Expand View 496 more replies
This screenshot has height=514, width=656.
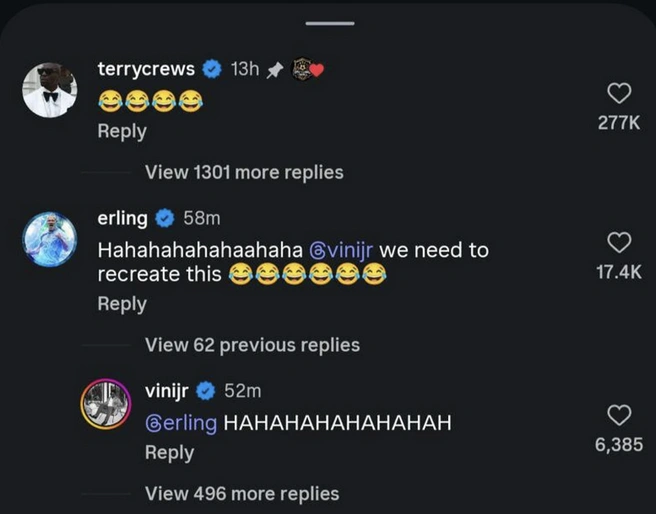242,494
